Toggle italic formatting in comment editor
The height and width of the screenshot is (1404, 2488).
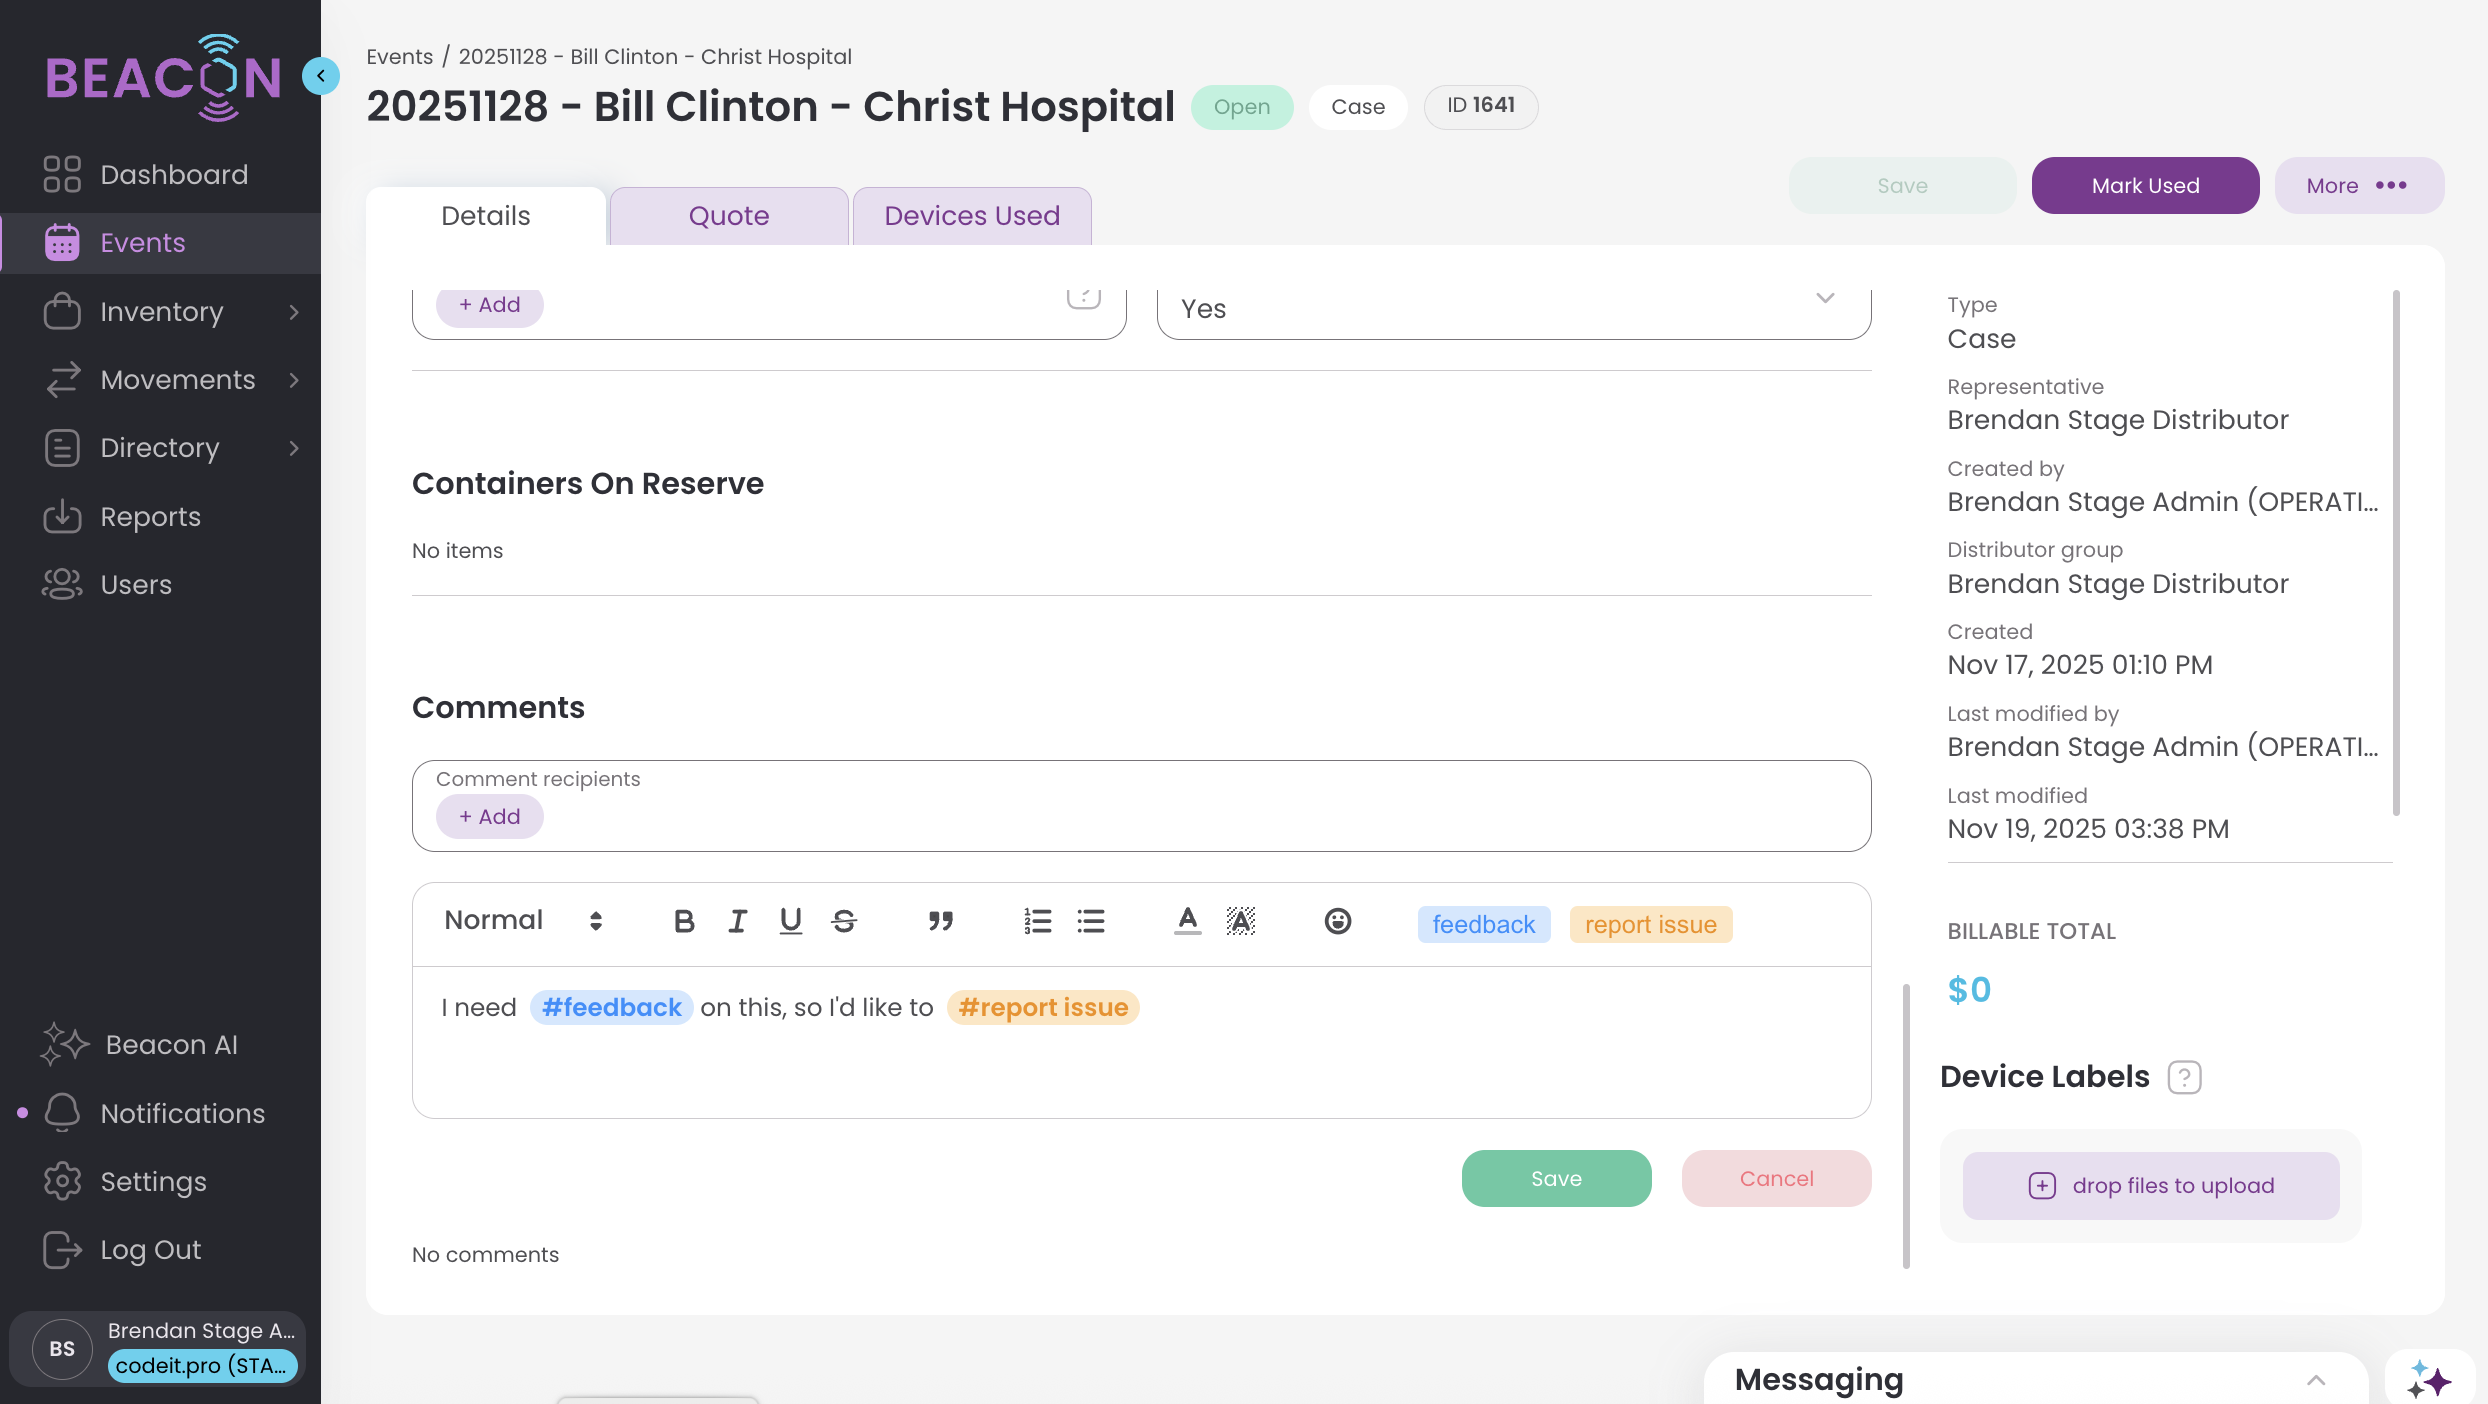click(737, 921)
